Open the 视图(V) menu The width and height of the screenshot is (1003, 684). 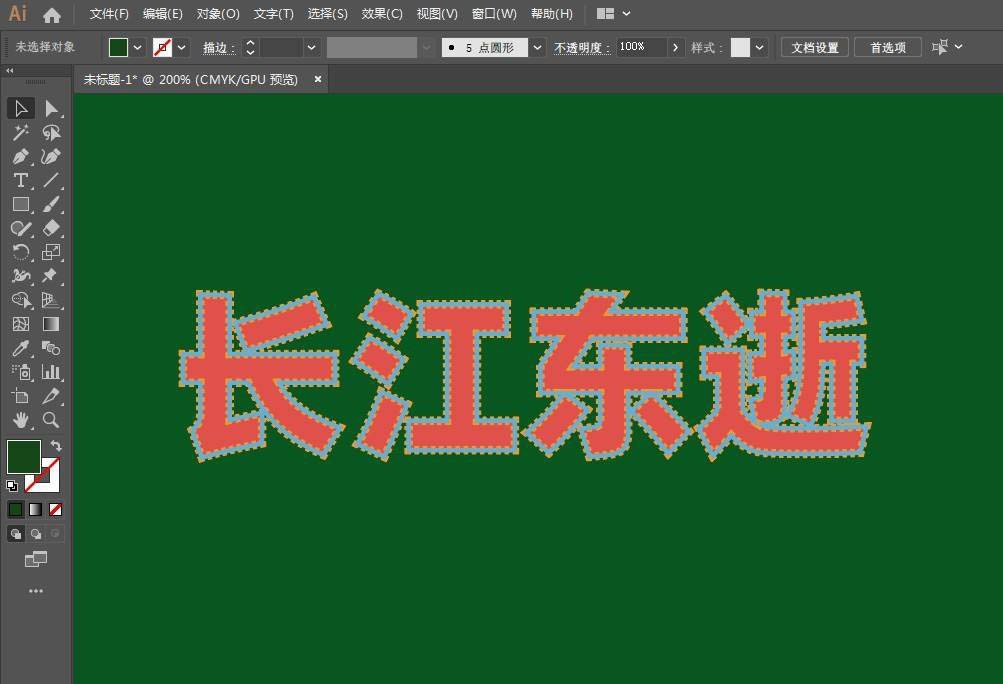click(437, 13)
